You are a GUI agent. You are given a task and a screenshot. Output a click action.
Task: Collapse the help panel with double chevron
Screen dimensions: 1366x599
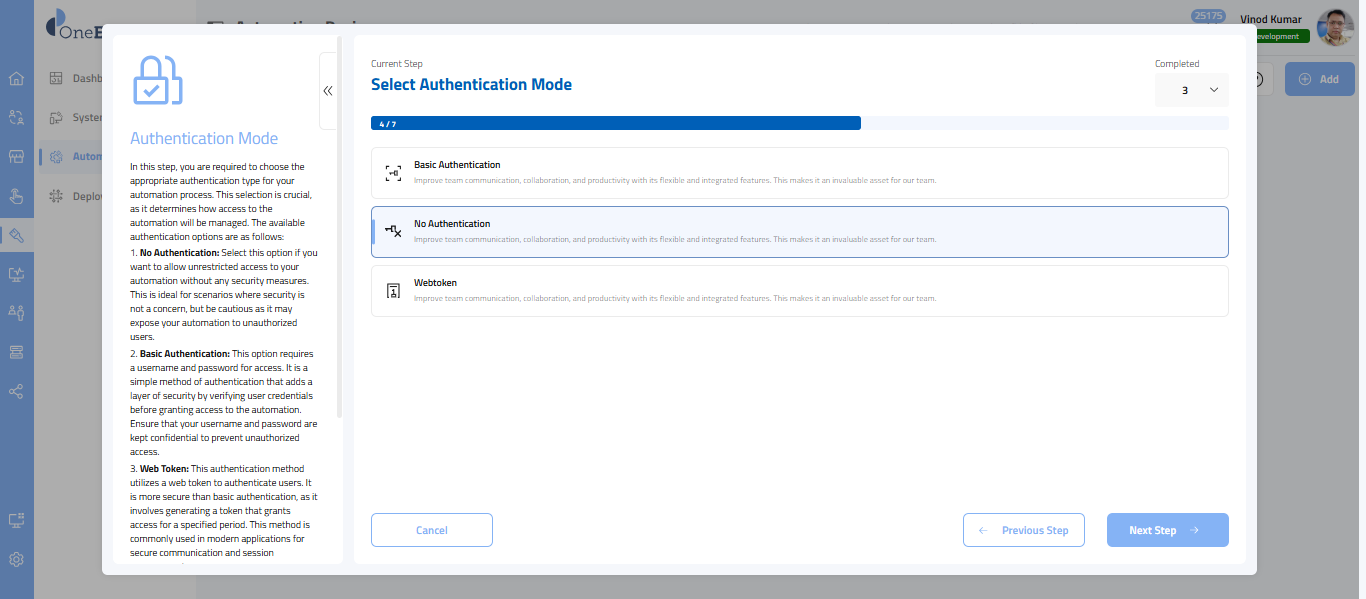328,91
